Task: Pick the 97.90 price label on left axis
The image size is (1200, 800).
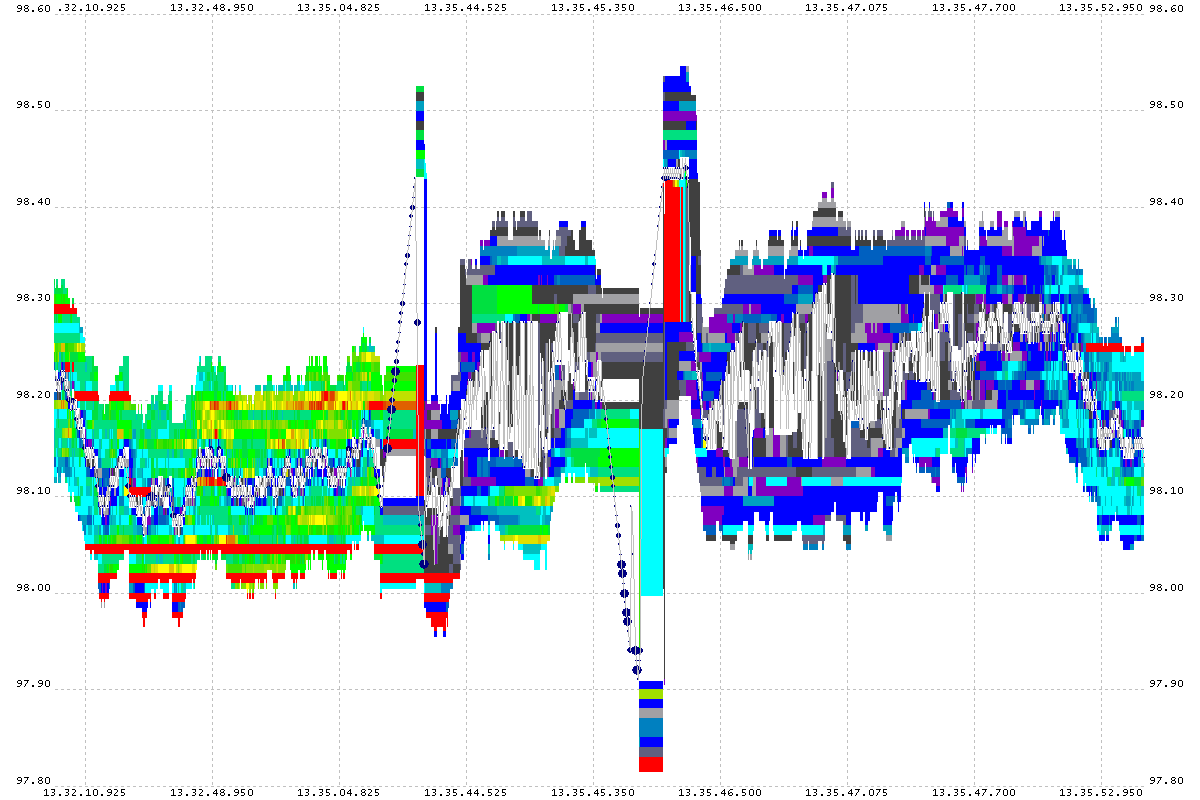Action: (x=36, y=684)
